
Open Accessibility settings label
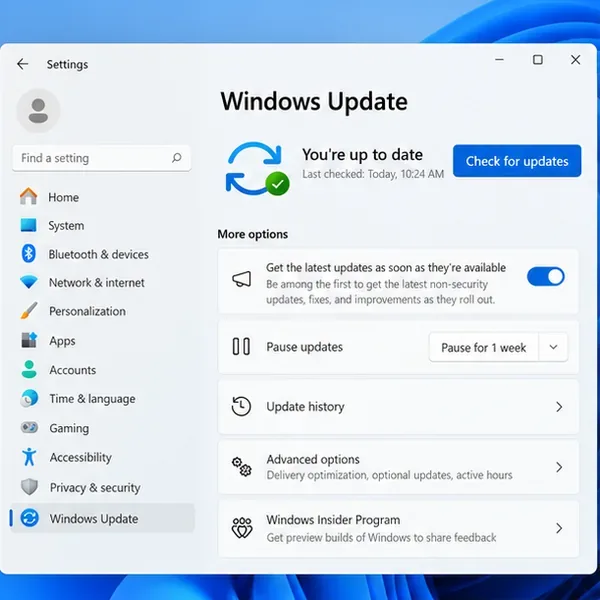[x=81, y=457]
